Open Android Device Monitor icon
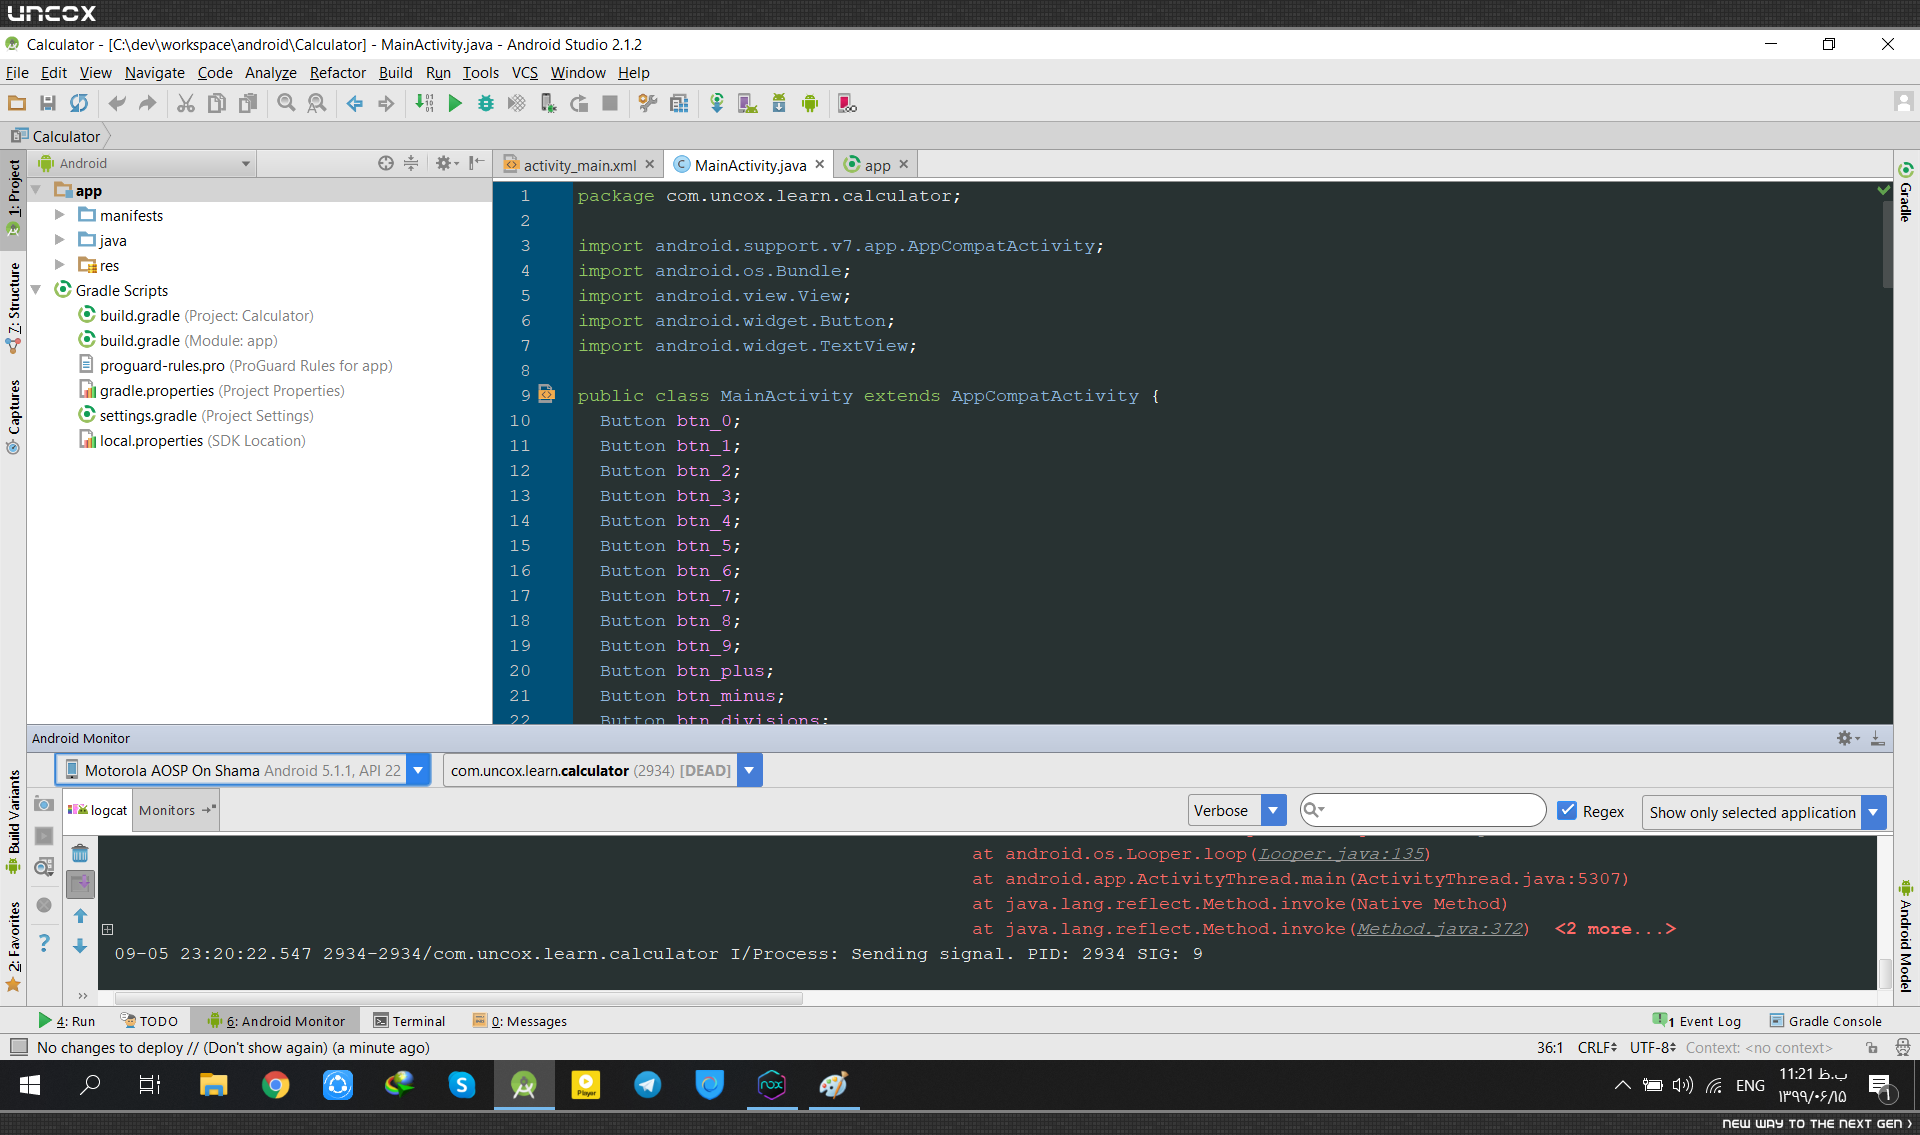The width and height of the screenshot is (1920, 1135). 810,103
